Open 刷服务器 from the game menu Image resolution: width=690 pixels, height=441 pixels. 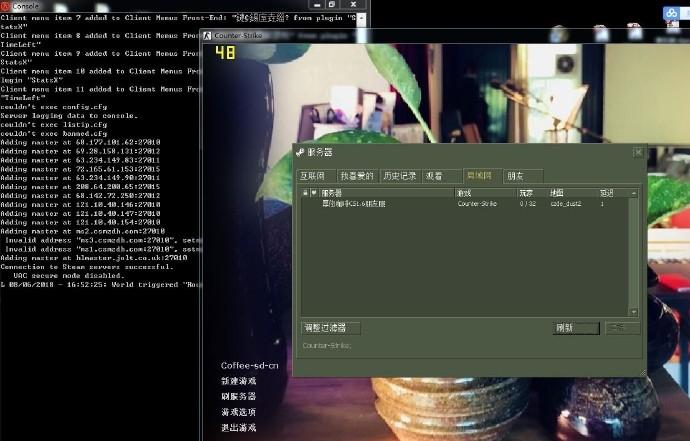239,397
